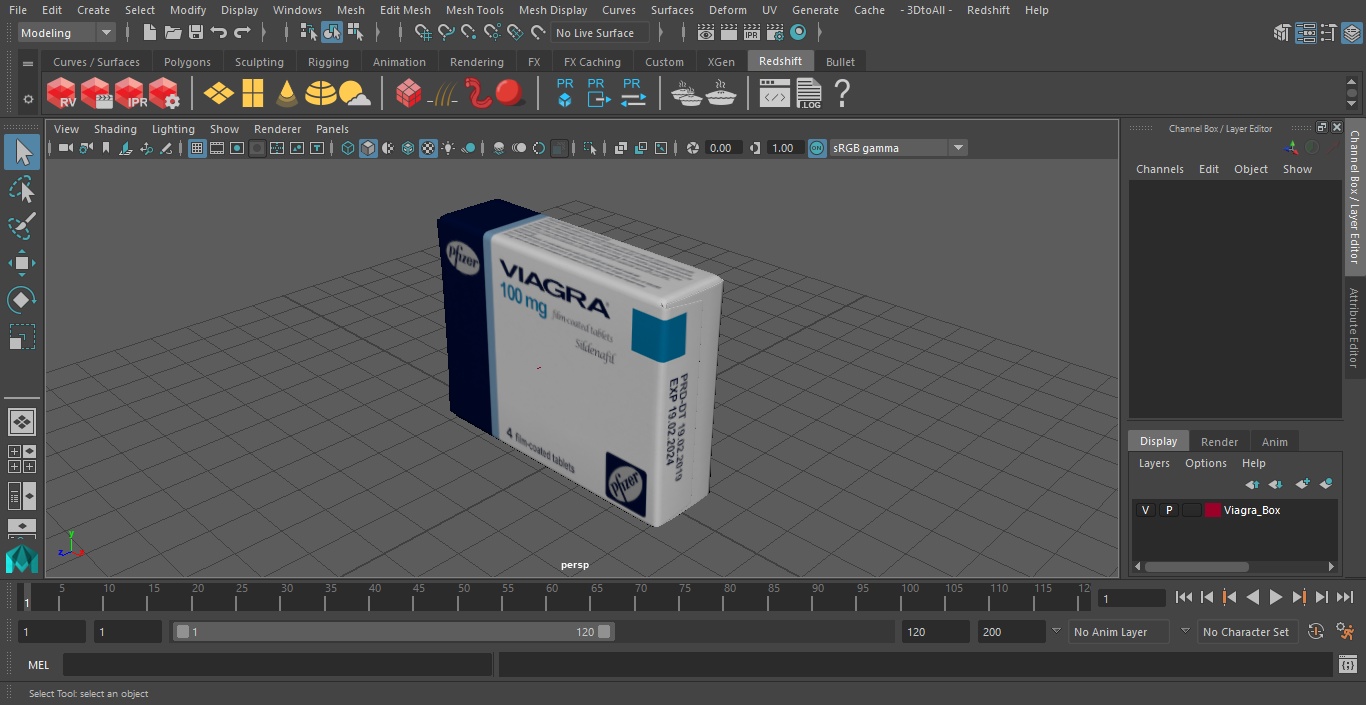Activate the Move tool
The width and height of the screenshot is (1366, 705).
(22, 263)
